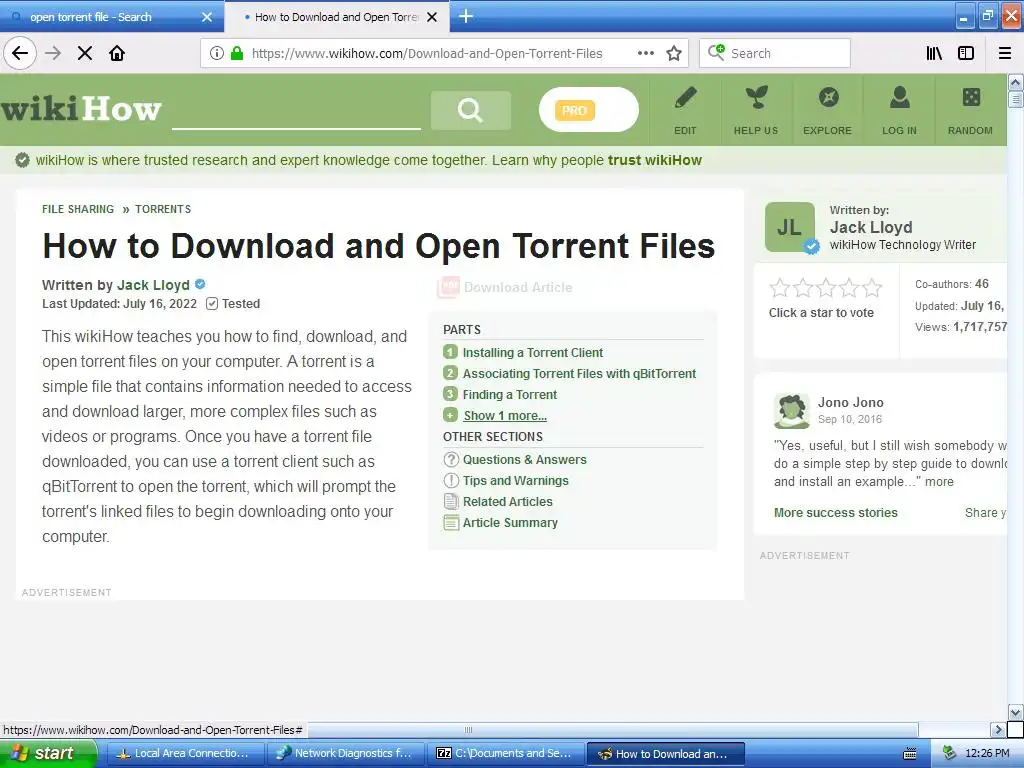Click the browser Search input box
1024x768 pixels.
775,54
